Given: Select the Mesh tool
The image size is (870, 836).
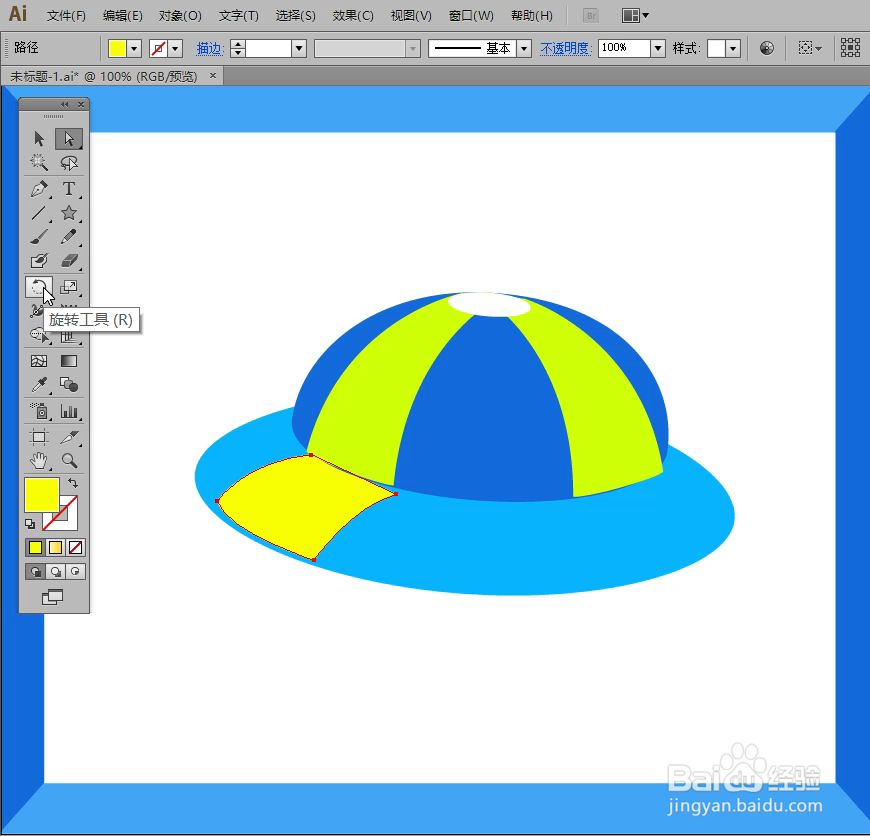Looking at the screenshot, I should [39, 361].
